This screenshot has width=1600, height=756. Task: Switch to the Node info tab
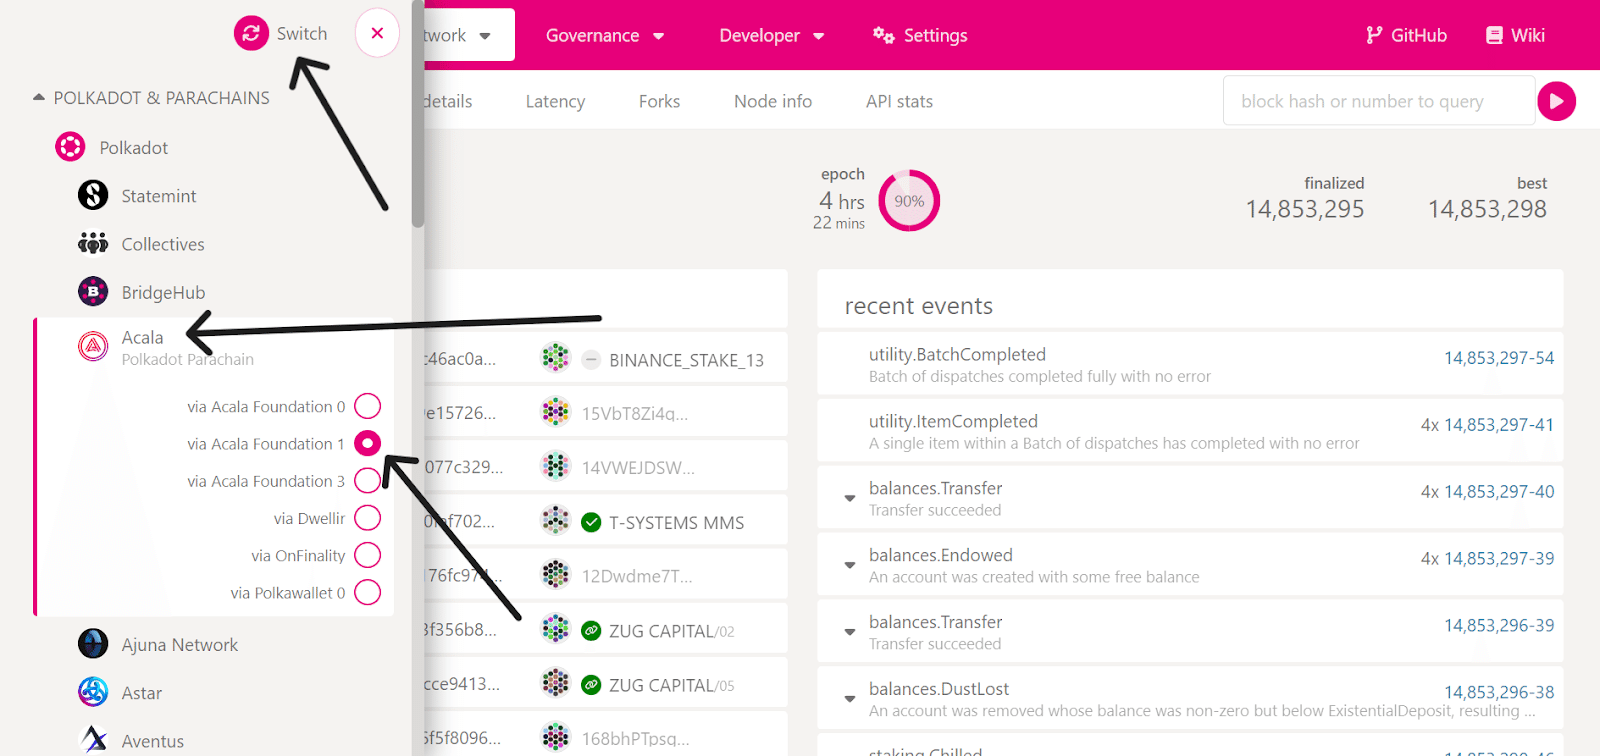[773, 101]
